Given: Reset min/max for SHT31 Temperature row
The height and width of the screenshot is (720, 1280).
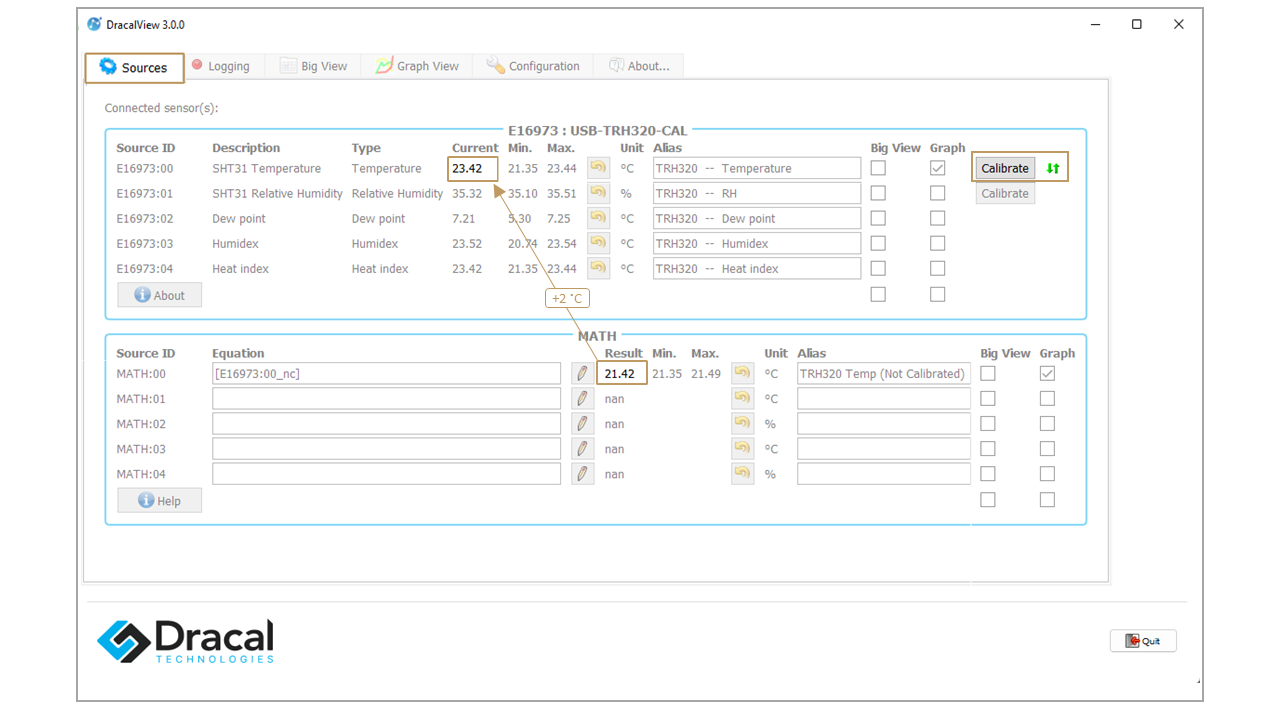Looking at the screenshot, I should tap(598, 168).
